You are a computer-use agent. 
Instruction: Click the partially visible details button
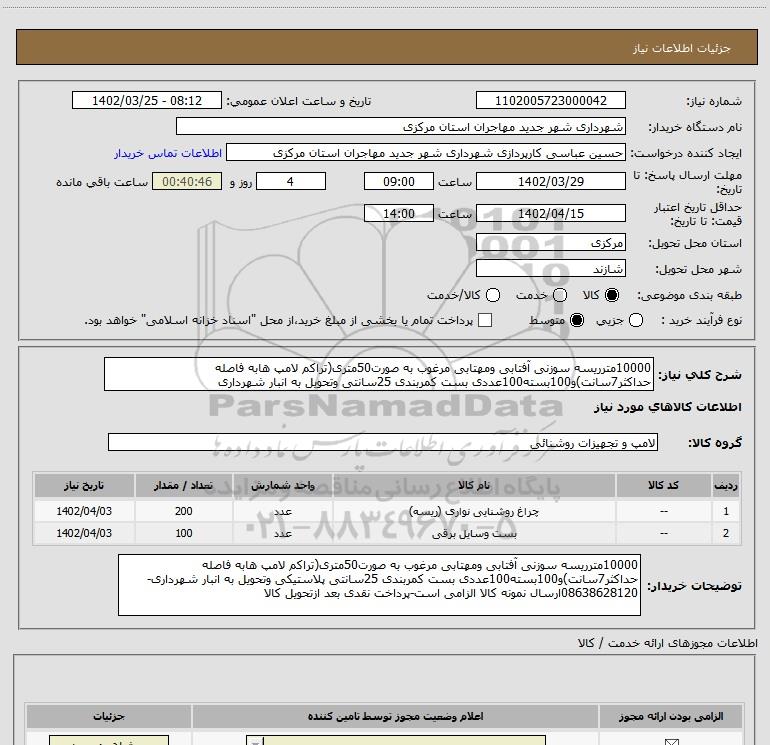click(109, 740)
